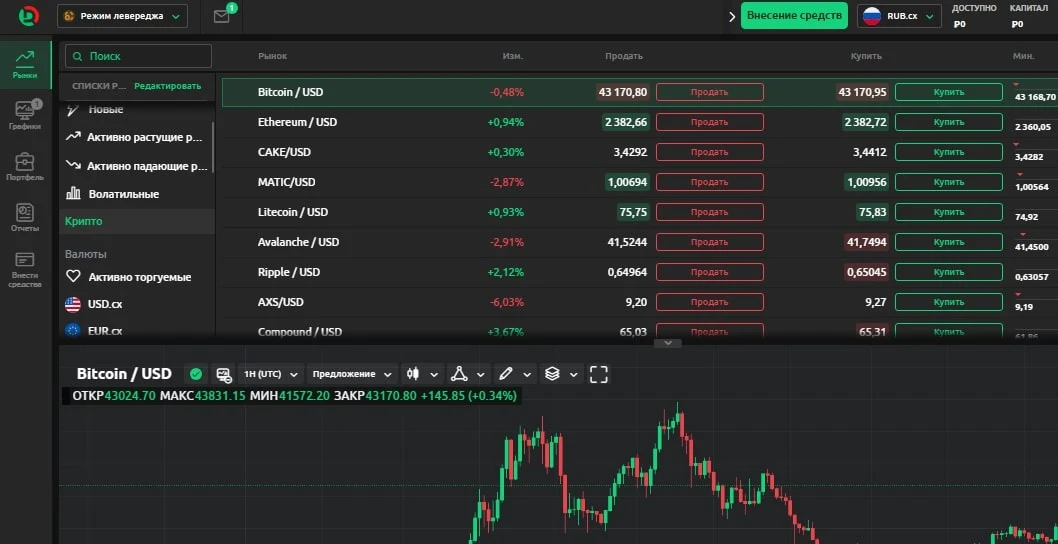Open the Предложение price type dropdown

[x=352, y=374]
